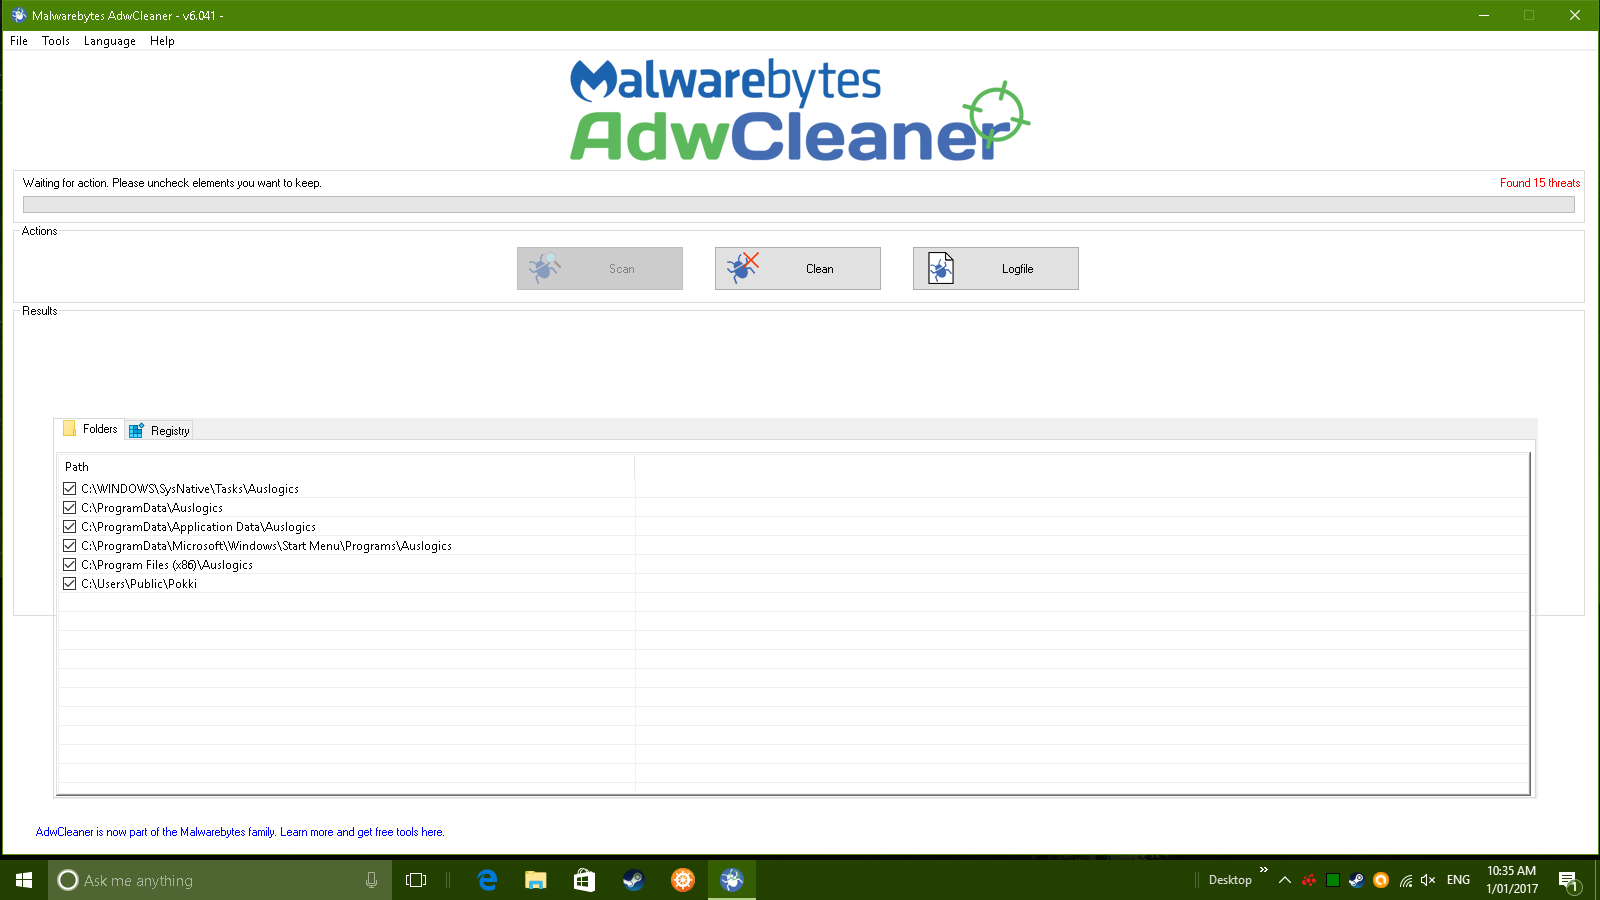Show hidden system tray icons
Viewport: 1600px width, 900px height.
tap(1285, 880)
